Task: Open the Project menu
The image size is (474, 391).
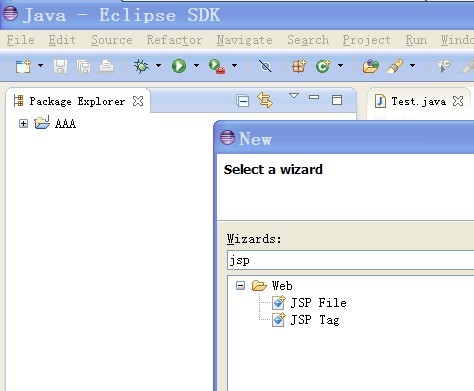Action: click(x=366, y=40)
